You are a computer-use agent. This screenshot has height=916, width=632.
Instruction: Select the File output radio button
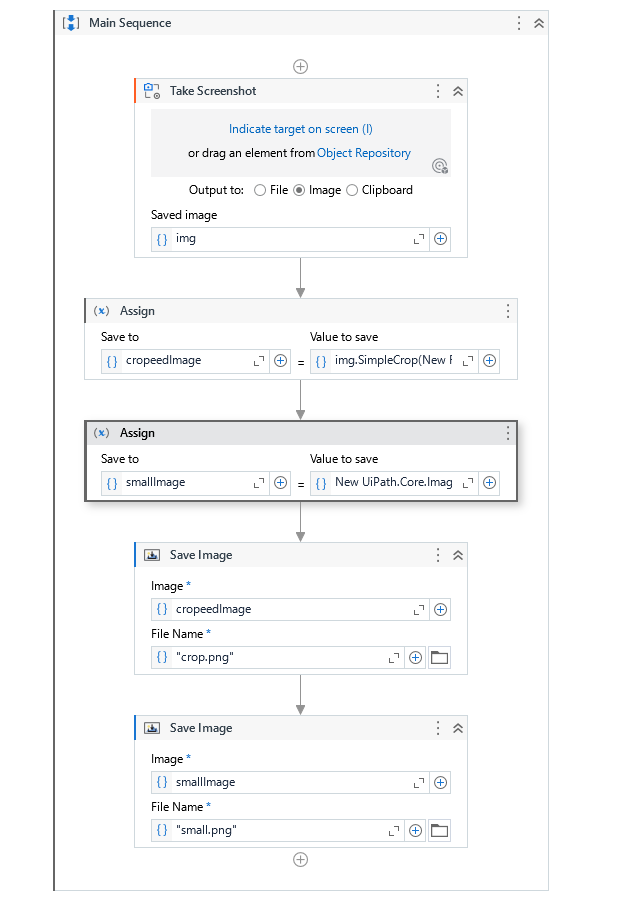point(260,190)
